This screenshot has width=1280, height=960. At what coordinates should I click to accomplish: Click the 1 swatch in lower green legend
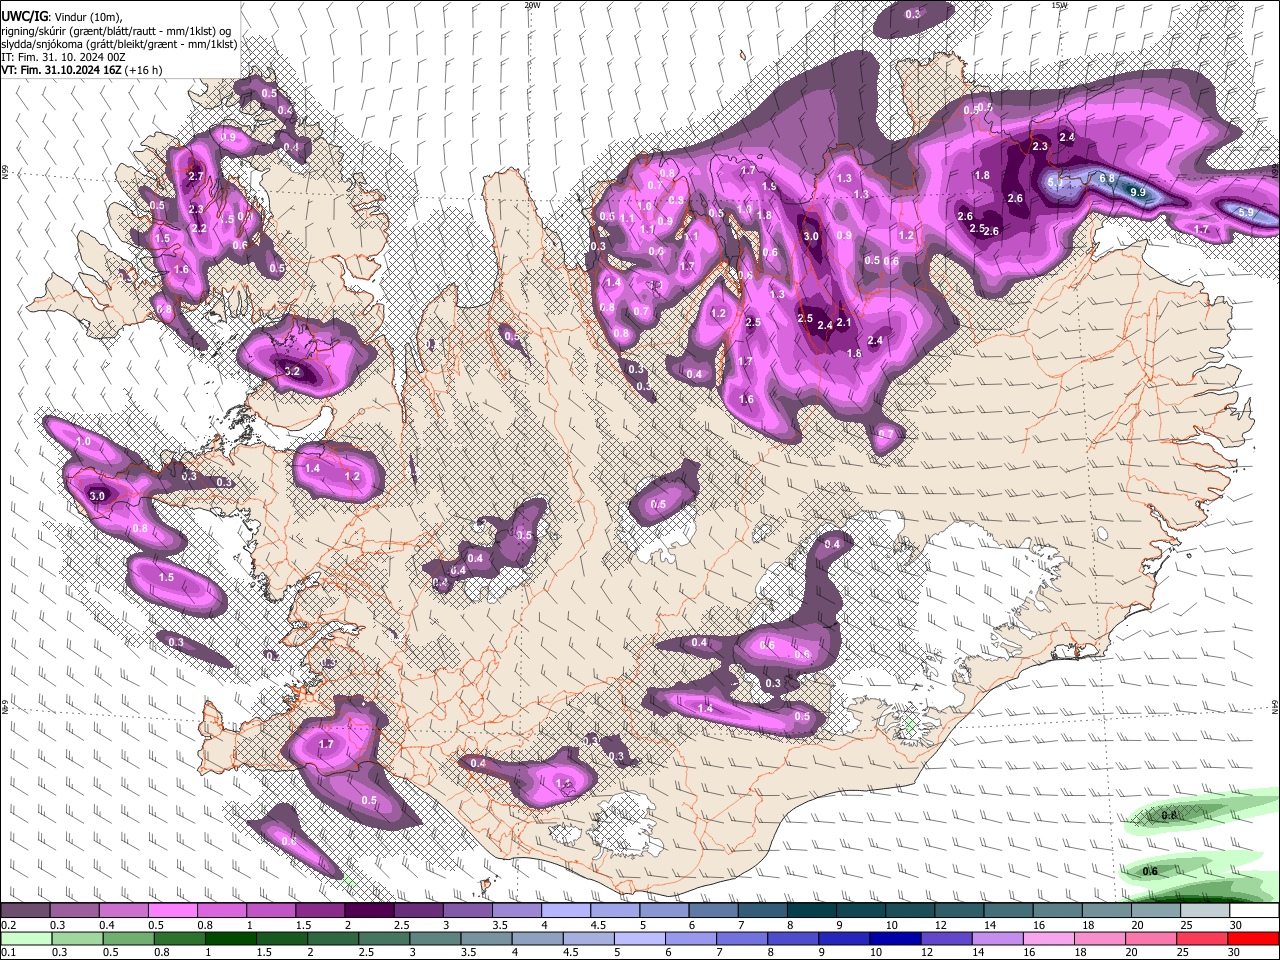[x=230, y=938]
